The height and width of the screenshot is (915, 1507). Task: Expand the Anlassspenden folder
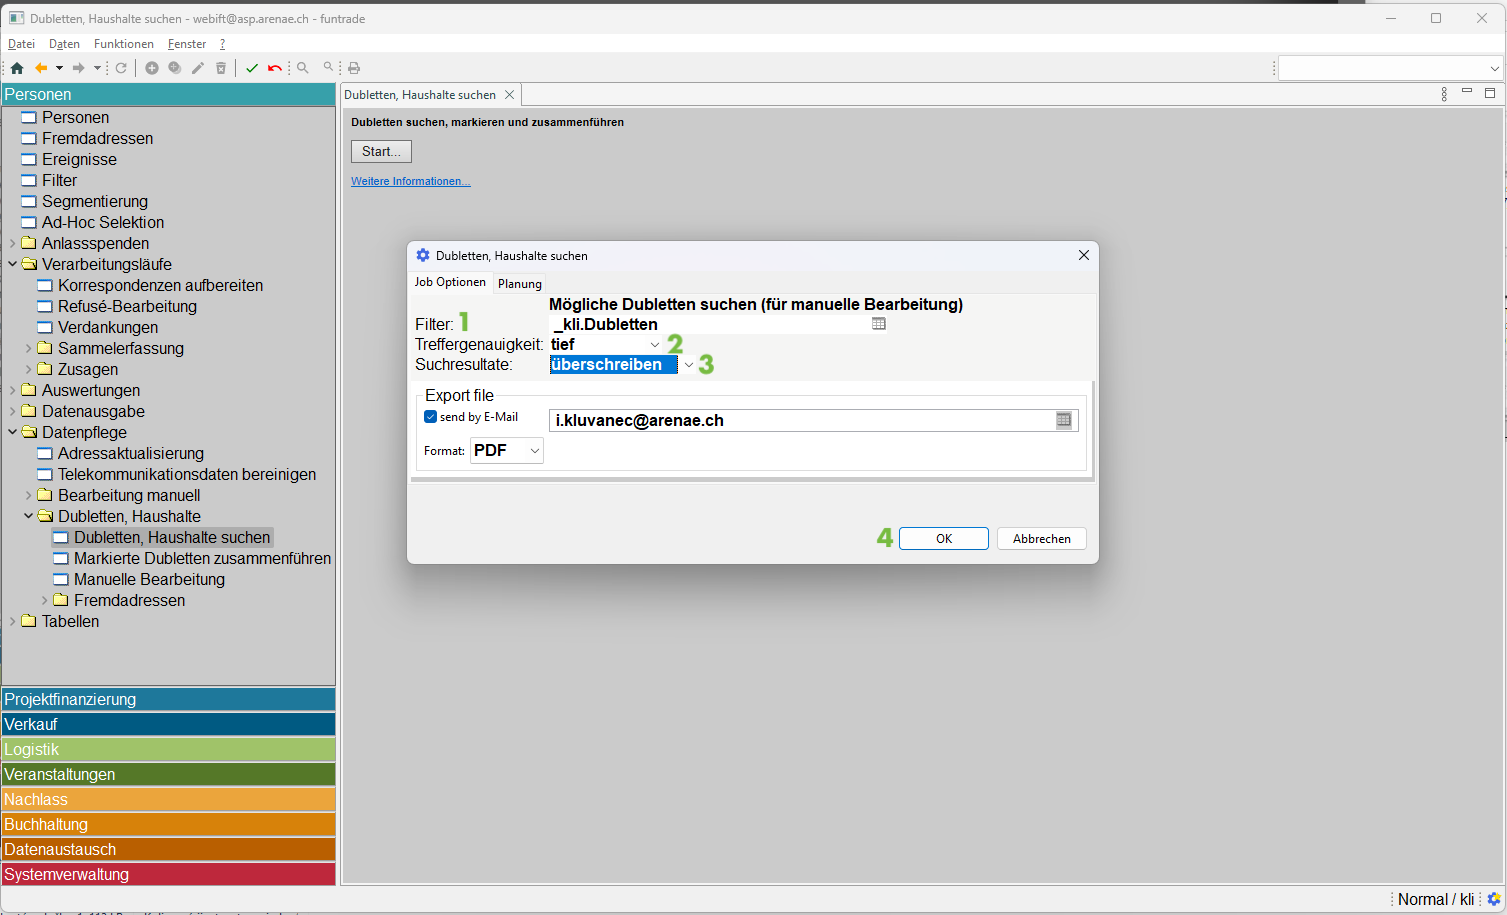pyautogui.click(x=13, y=244)
